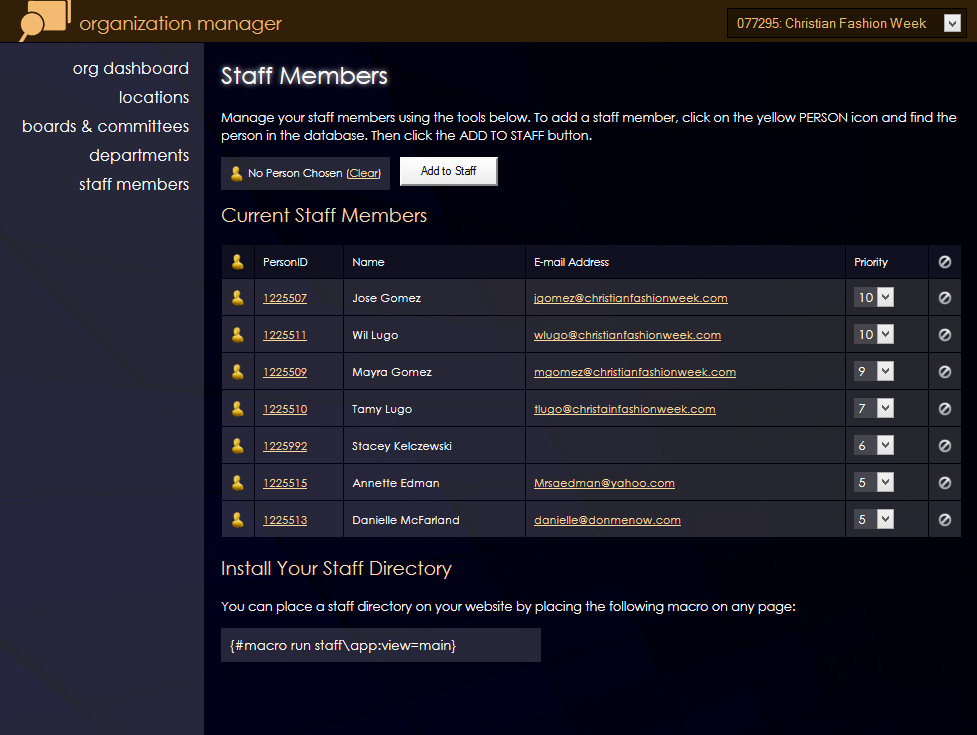Click the Clear link for chosen person
The height and width of the screenshot is (735, 977).
363,173
